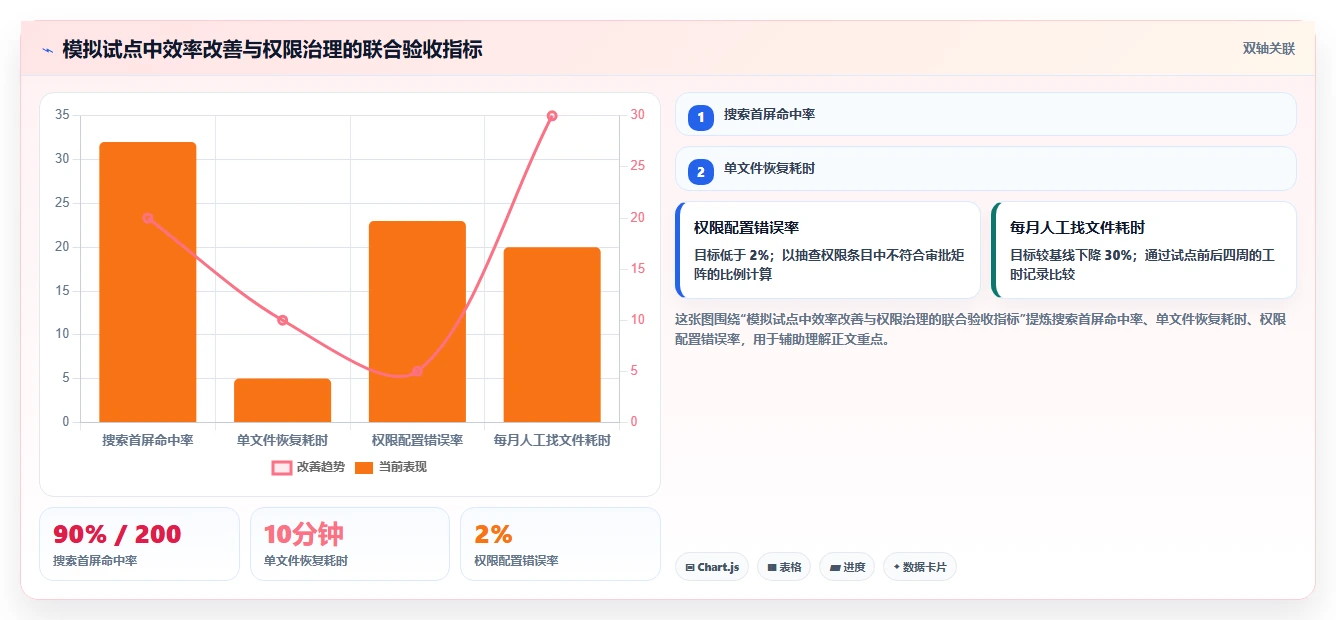The width and height of the screenshot is (1336, 620).
Task: Select list item 单文件恢复耗时
Action: (986, 168)
